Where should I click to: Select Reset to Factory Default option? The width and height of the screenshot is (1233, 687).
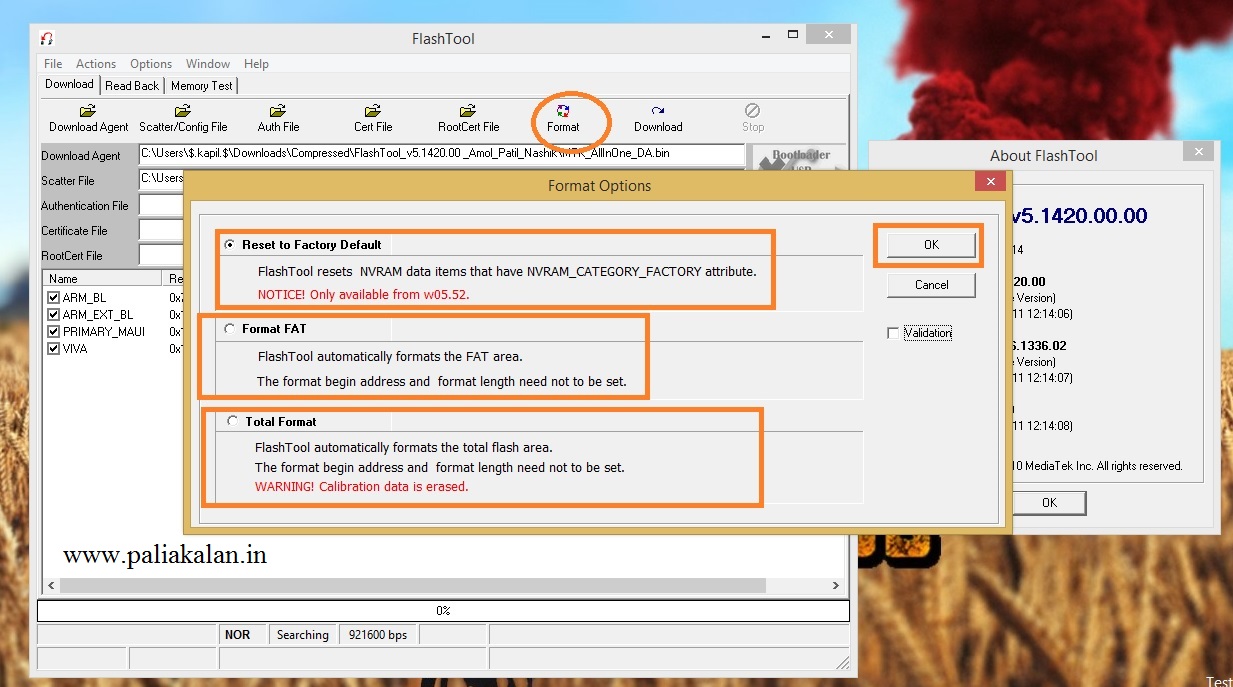(x=231, y=245)
